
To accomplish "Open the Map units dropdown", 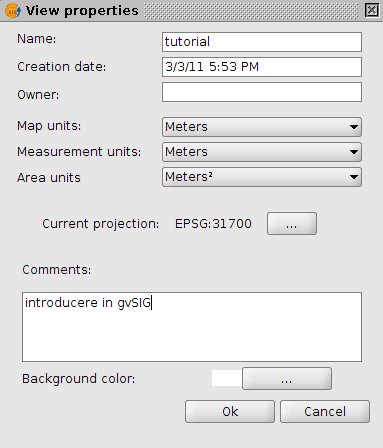I will click(262, 127).
